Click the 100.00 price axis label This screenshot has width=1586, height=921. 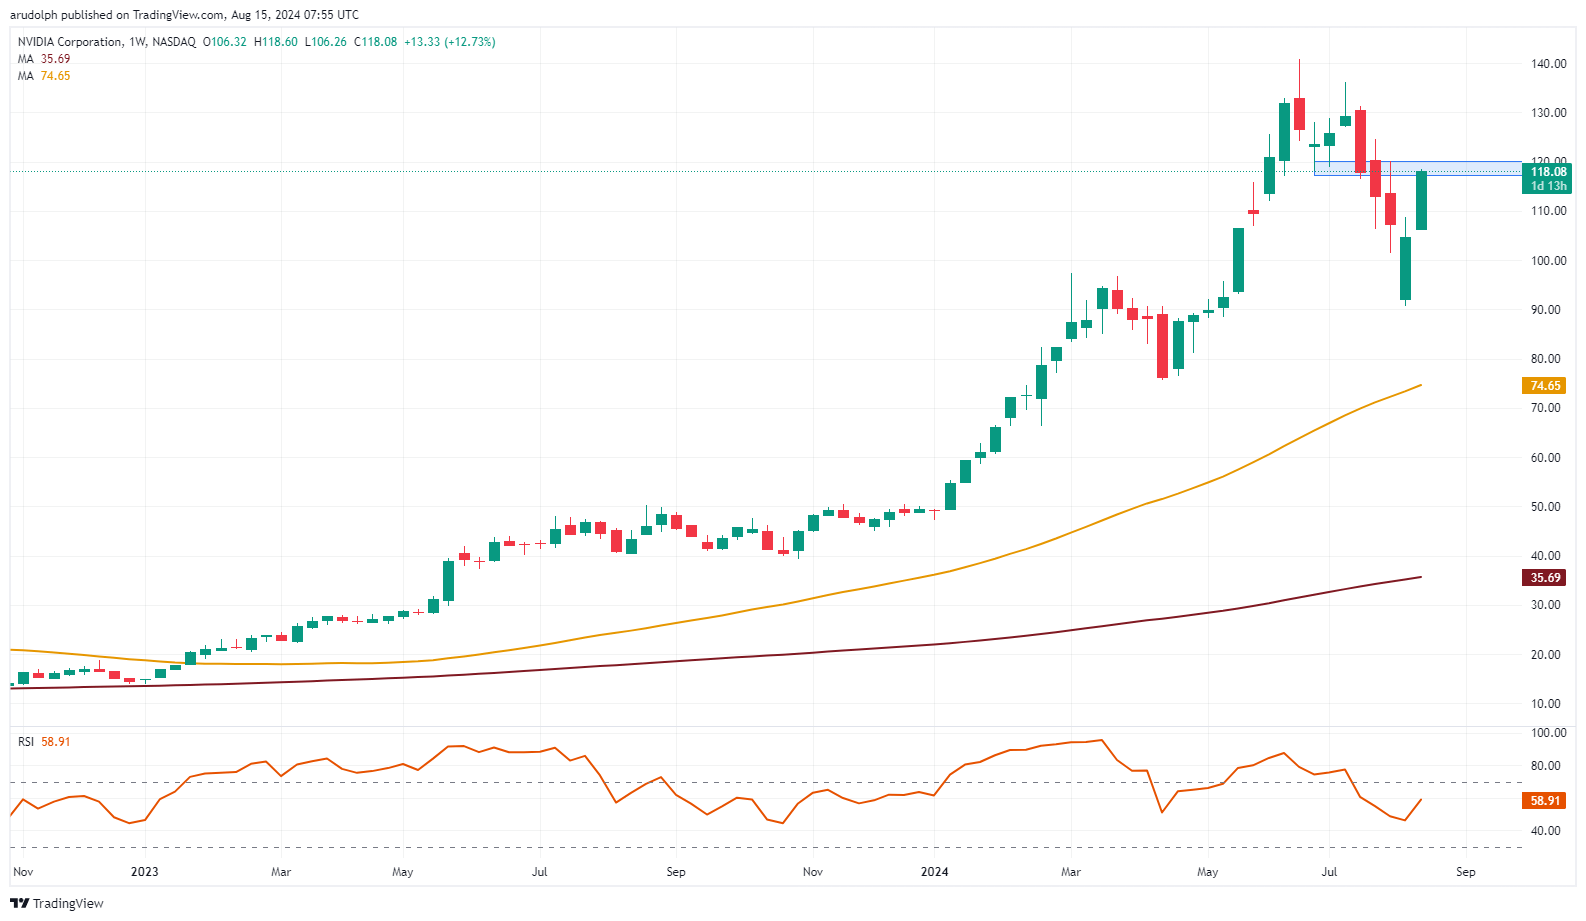point(1548,261)
